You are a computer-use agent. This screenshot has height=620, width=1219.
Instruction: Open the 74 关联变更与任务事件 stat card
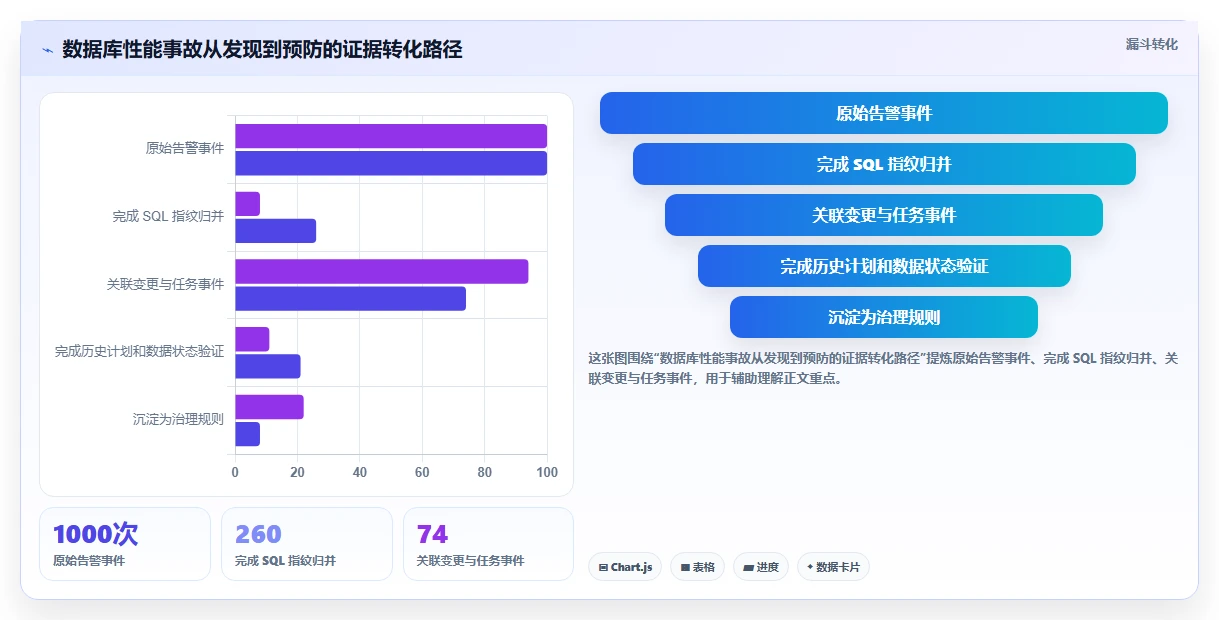tap(488, 544)
